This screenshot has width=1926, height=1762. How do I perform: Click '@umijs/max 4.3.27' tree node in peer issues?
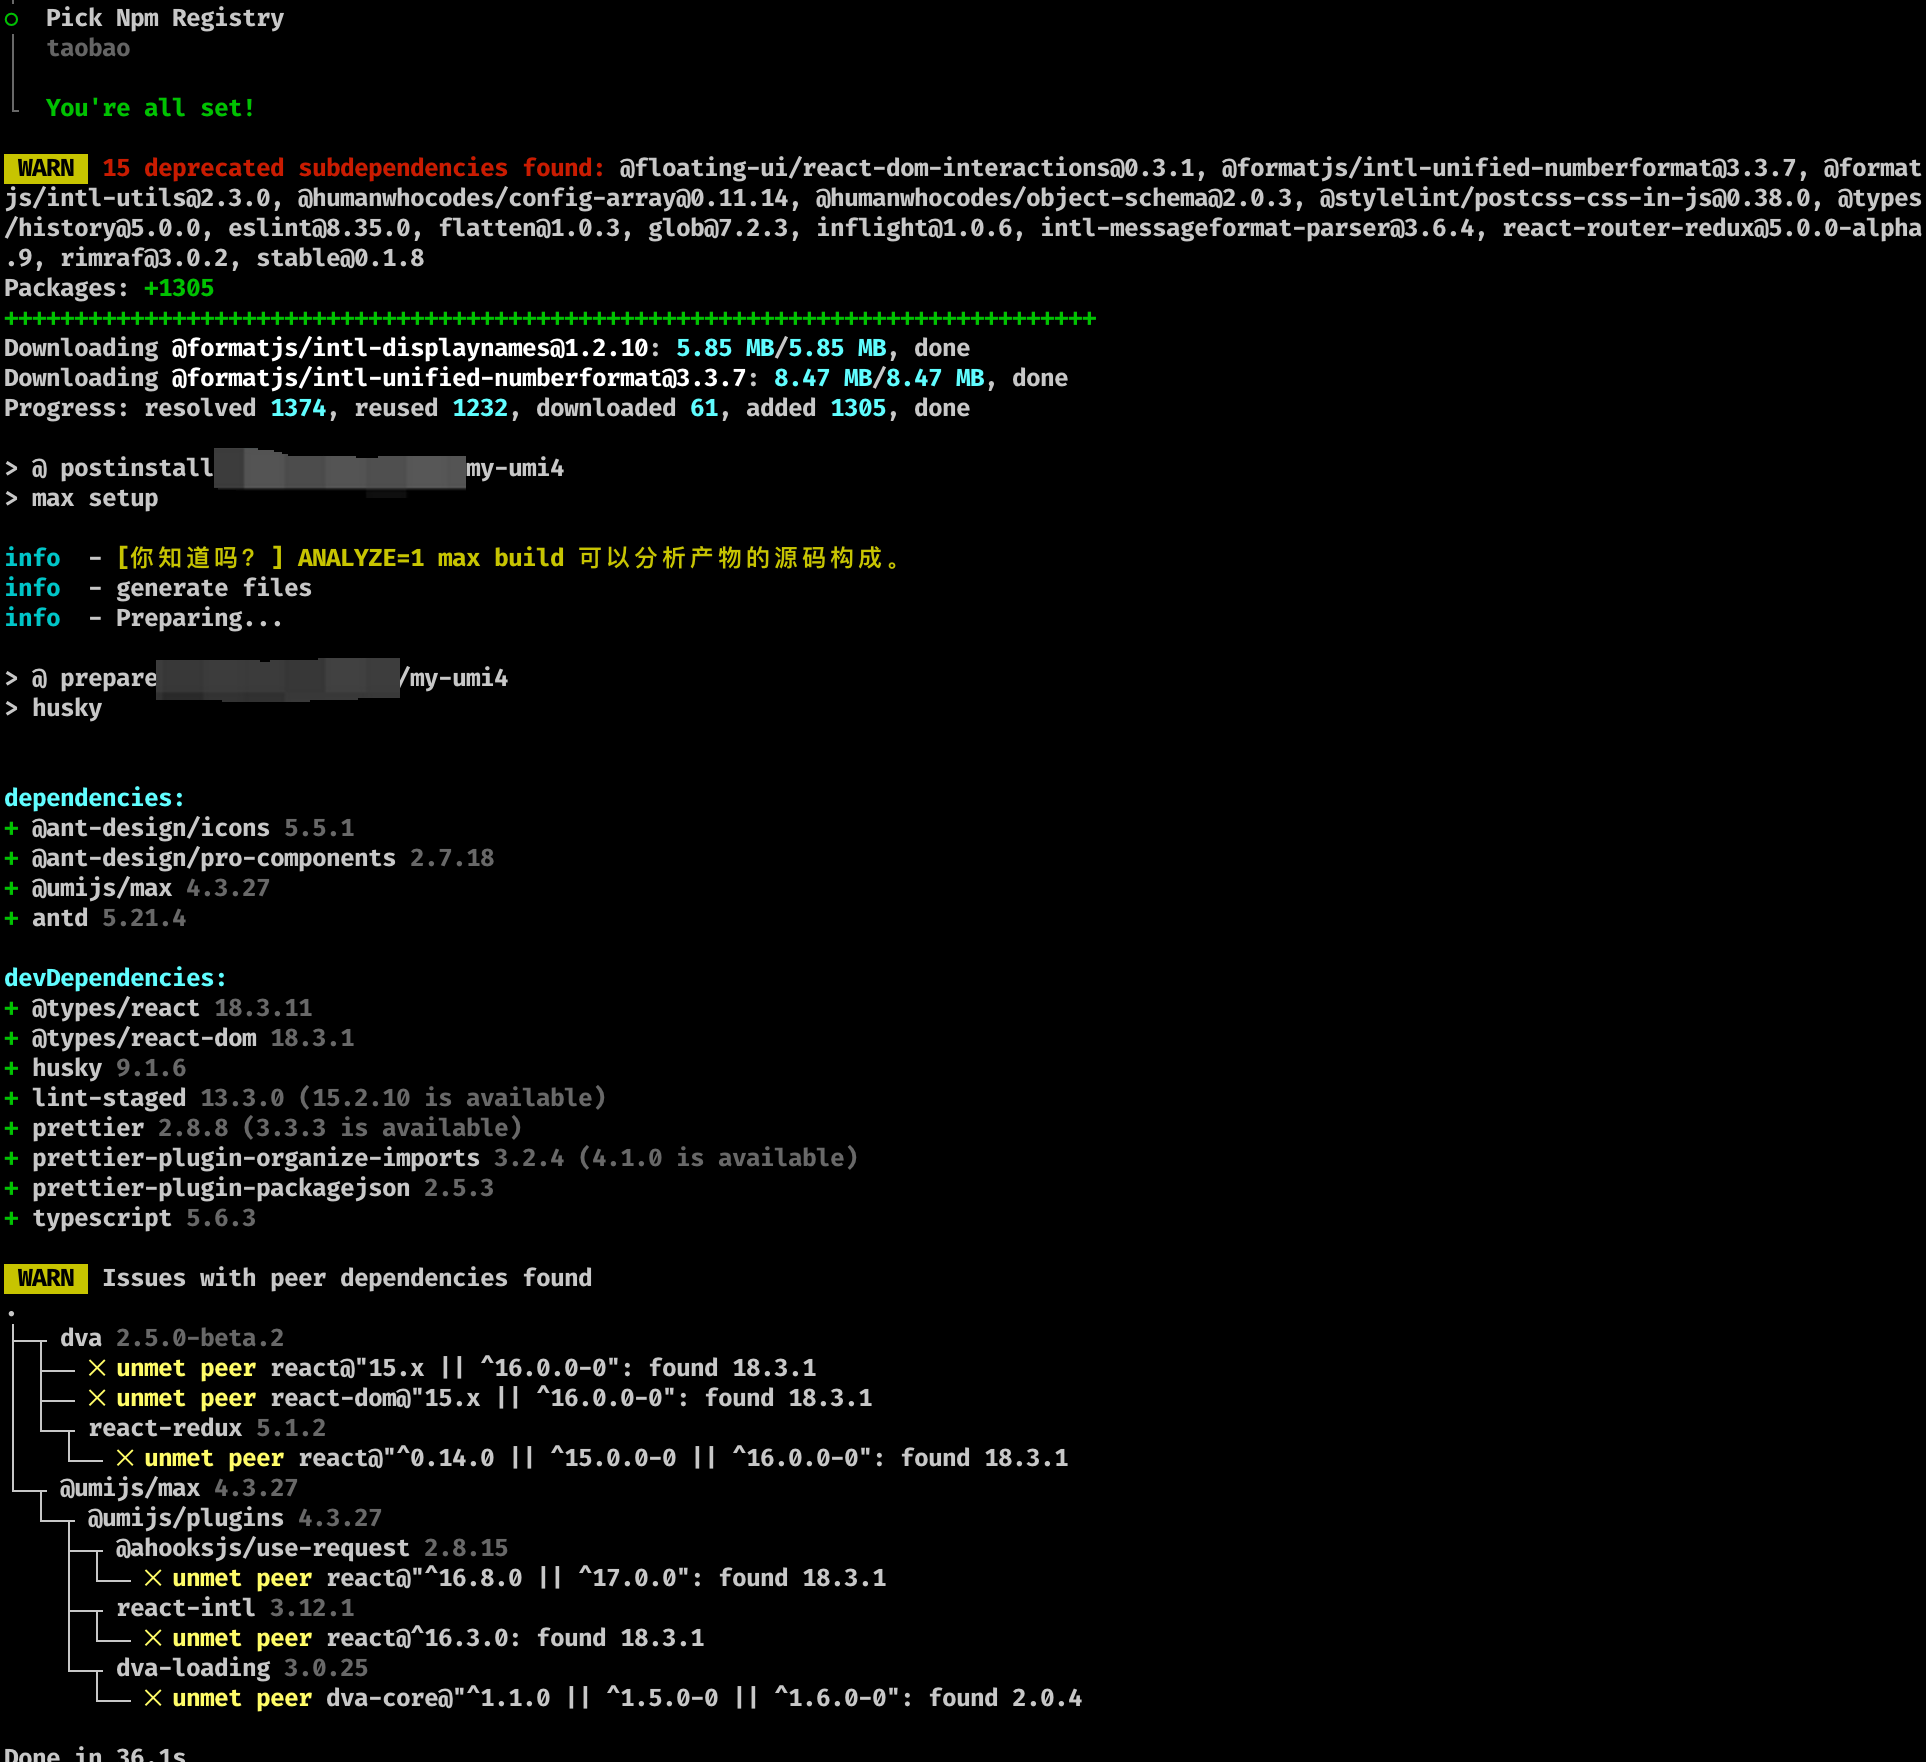pyautogui.click(x=179, y=1488)
